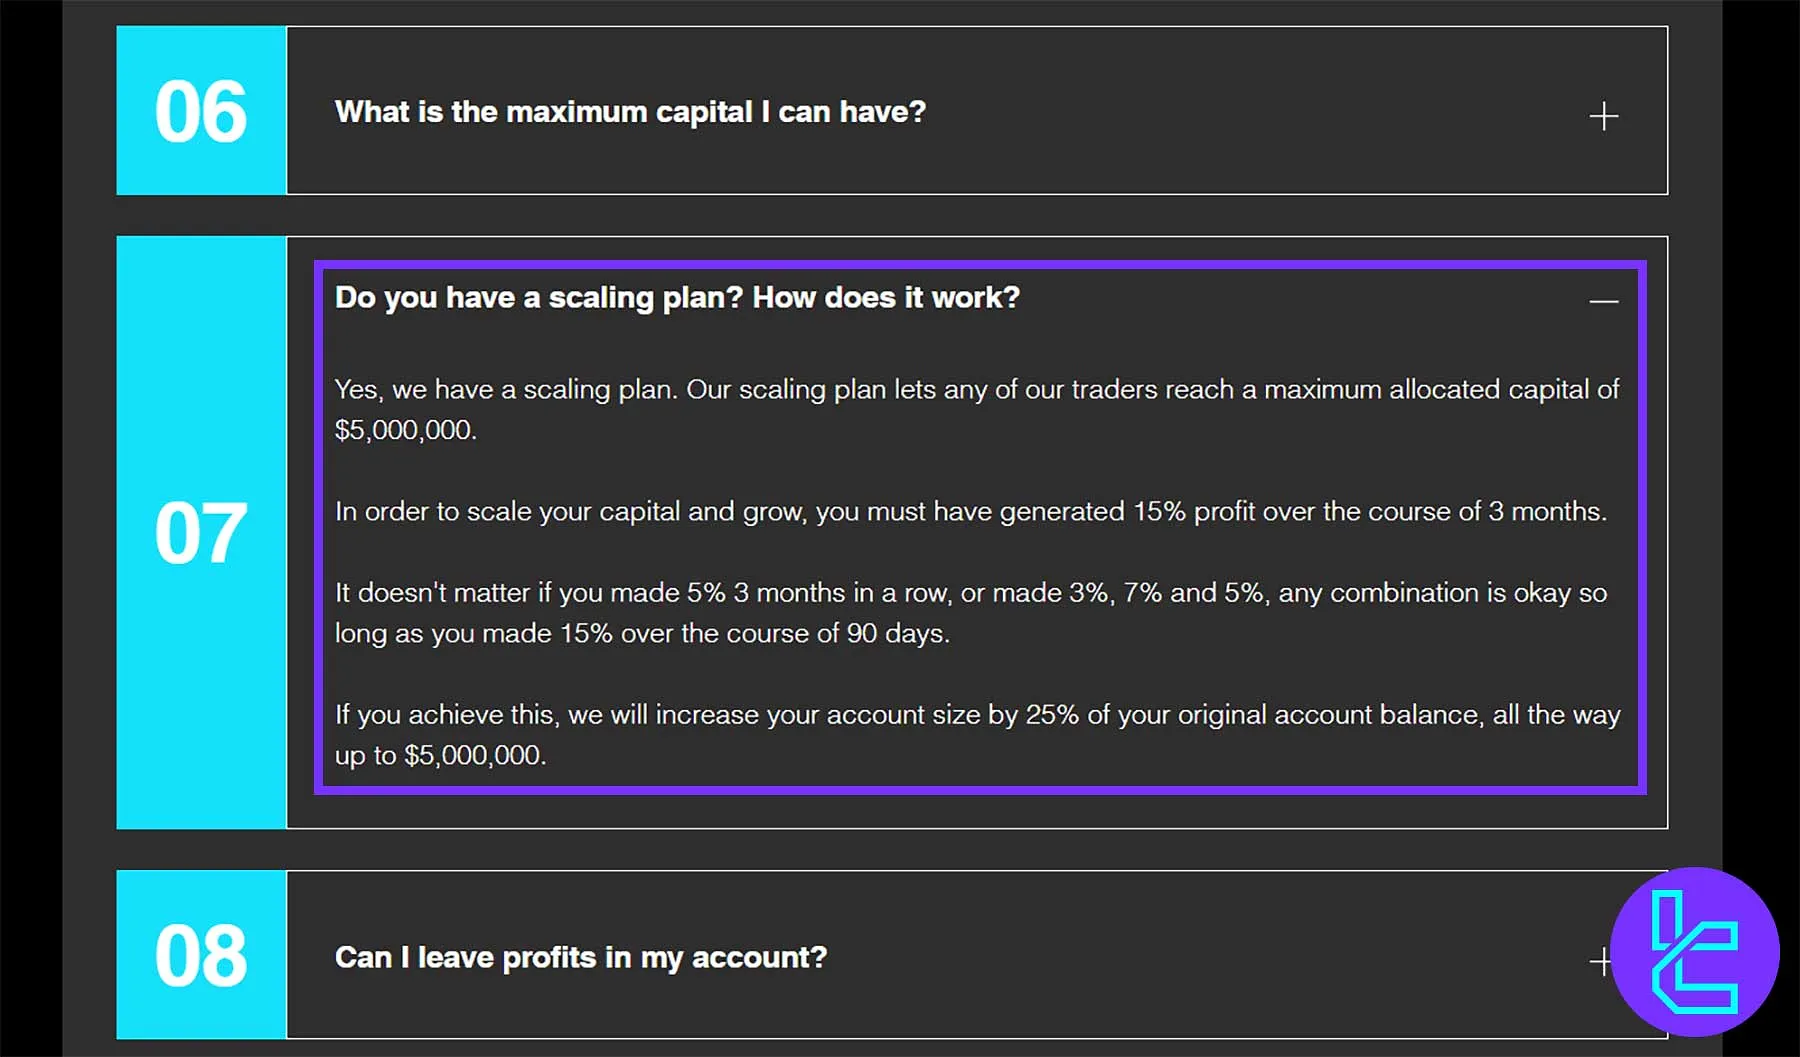This screenshot has width=1800, height=1057.
Task: Open 'What is the maximum capital I can have?'
Action: point(630,112)
